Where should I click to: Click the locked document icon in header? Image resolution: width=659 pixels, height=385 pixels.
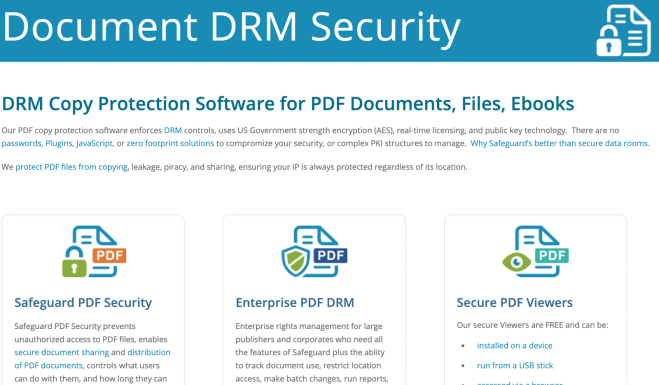(x=624, y=30)
